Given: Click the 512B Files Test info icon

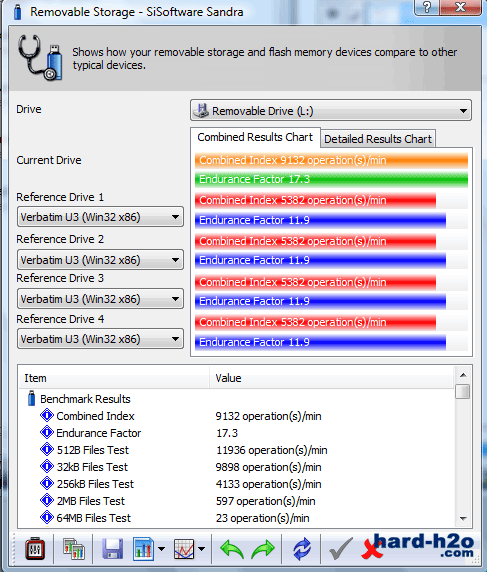Looking at the screenshot, I should click(x=47, y=449).
